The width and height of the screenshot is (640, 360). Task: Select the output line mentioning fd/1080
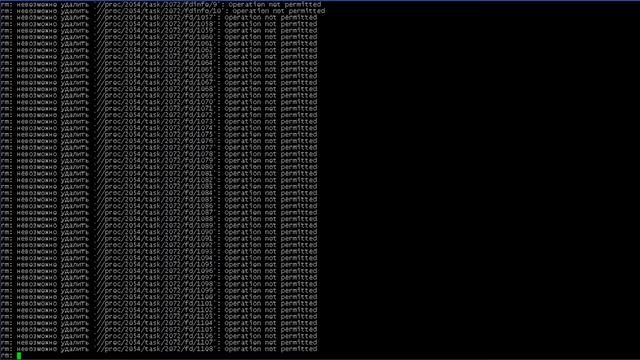point(158,167)
